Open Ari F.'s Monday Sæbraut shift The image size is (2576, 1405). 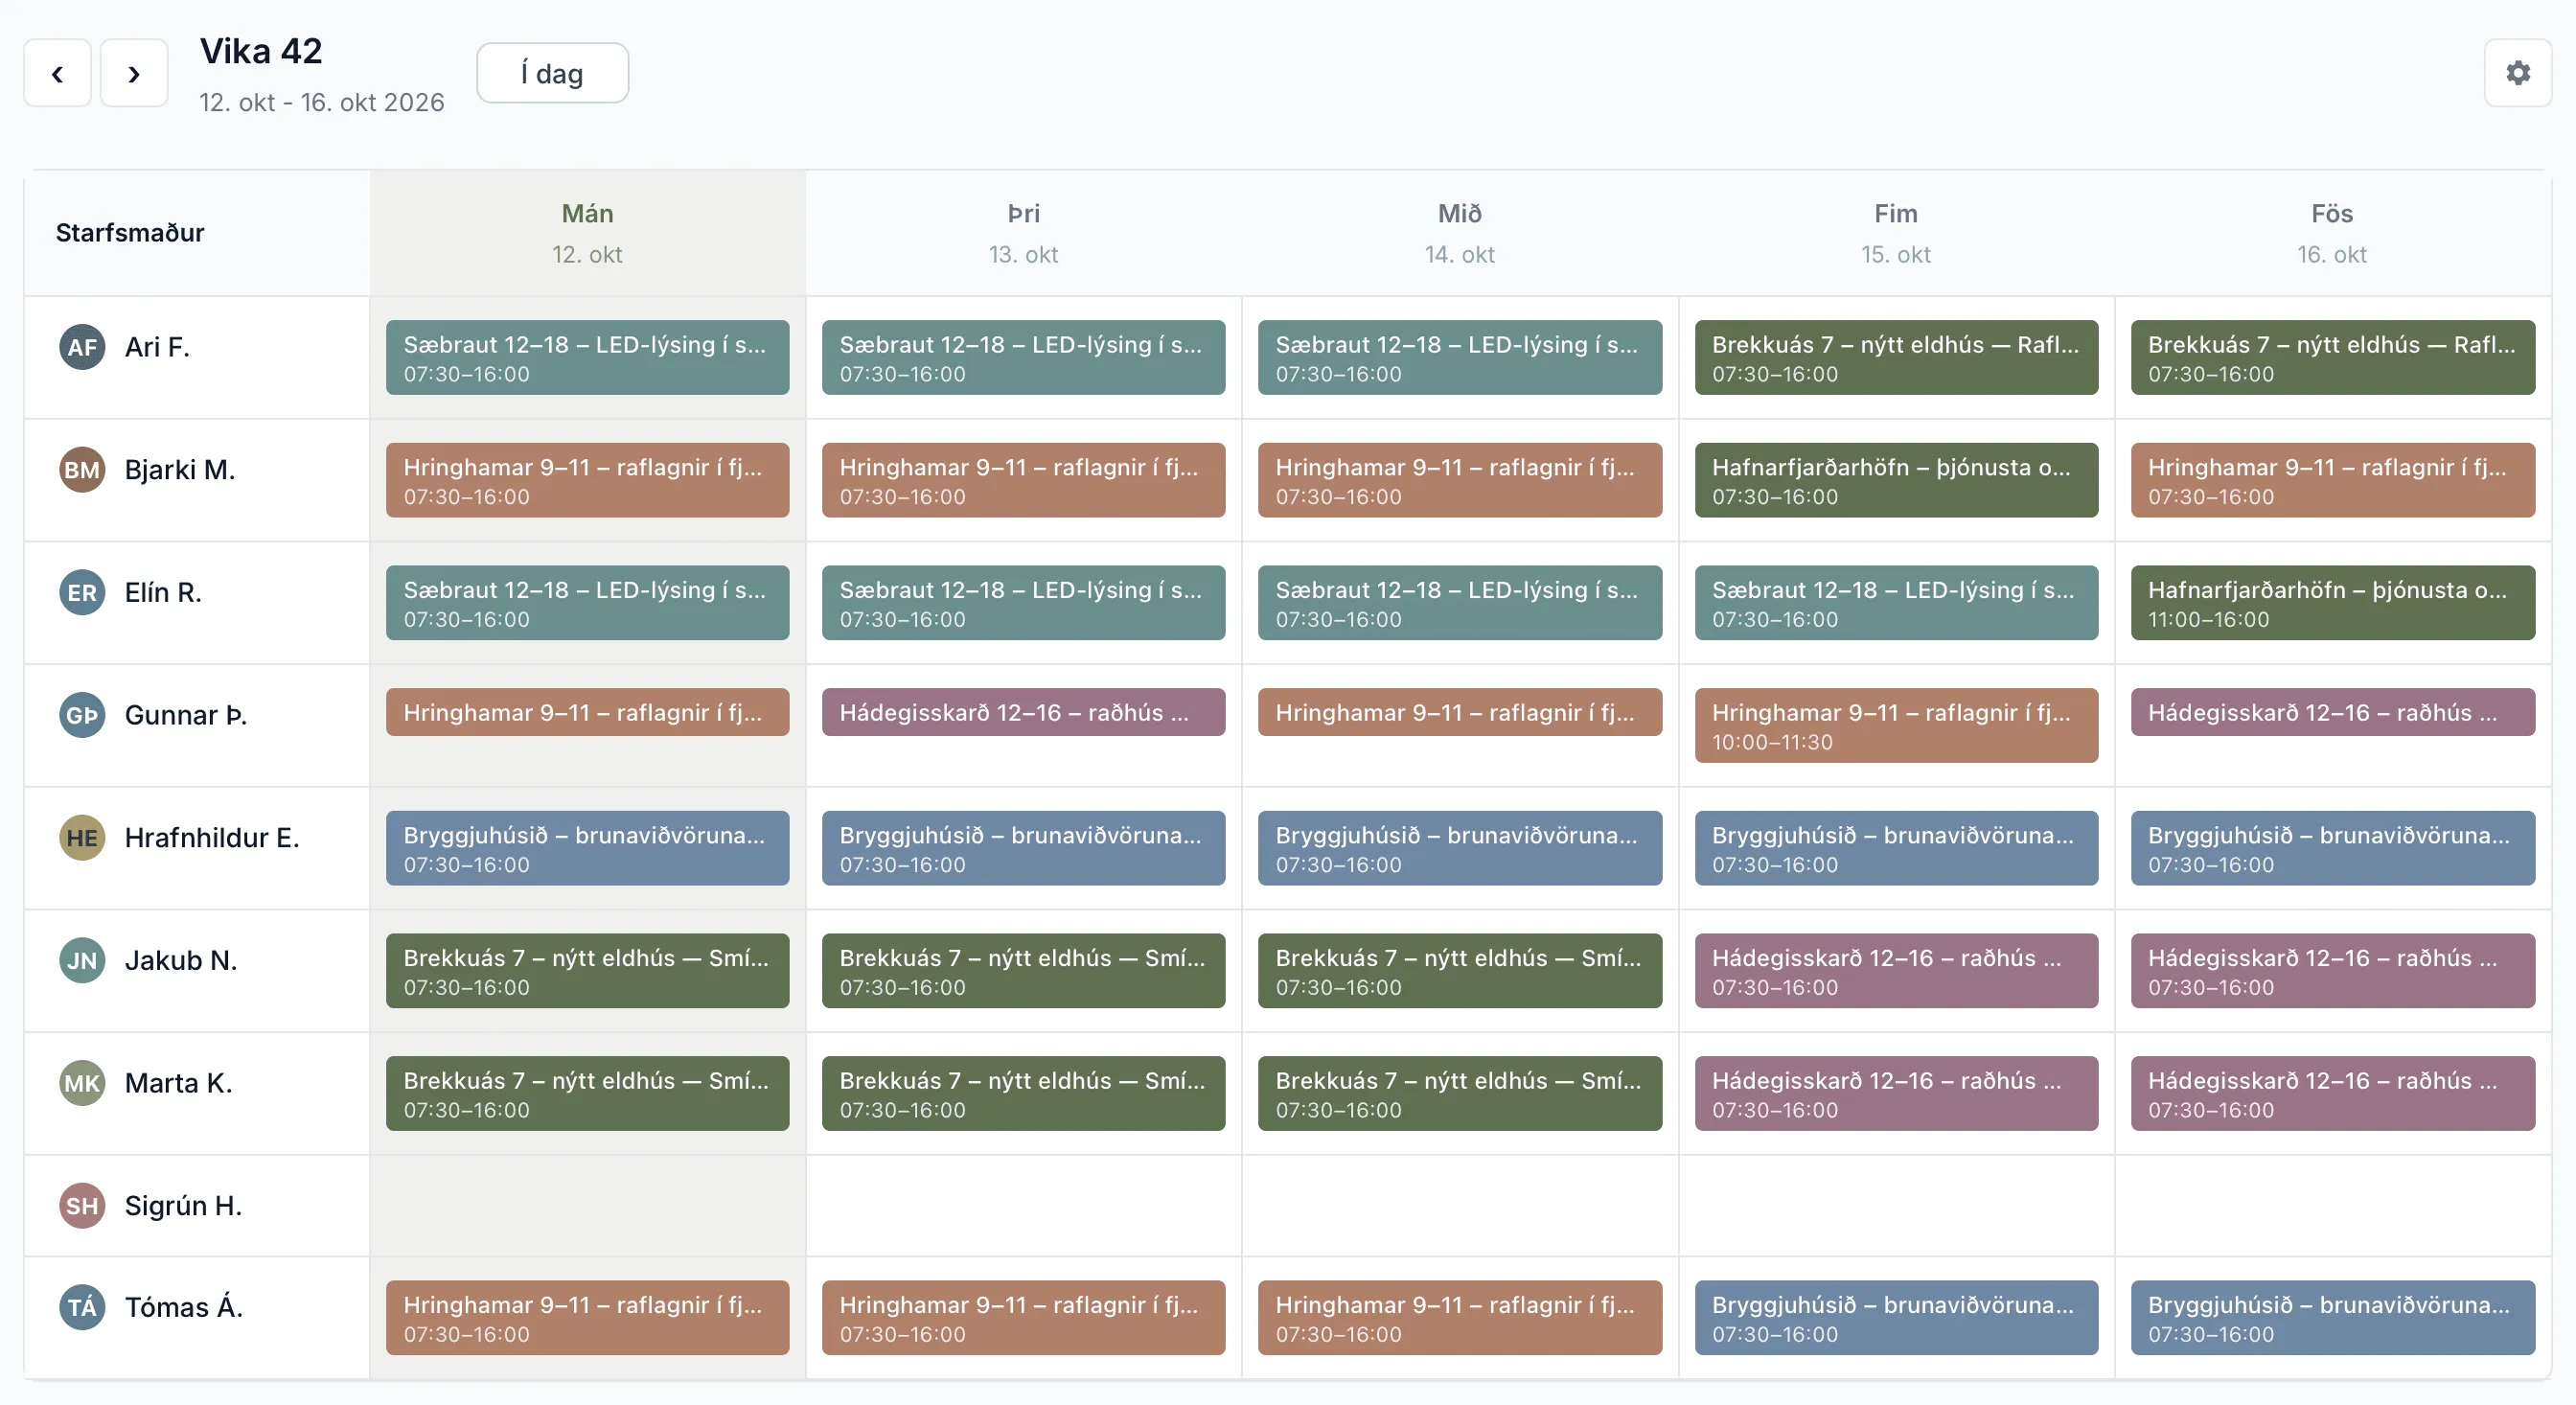coord(587,357)
